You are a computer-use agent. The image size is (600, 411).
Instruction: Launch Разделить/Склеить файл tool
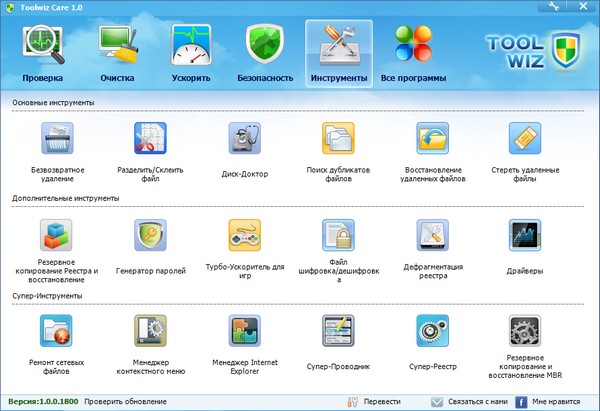[152, 141]
